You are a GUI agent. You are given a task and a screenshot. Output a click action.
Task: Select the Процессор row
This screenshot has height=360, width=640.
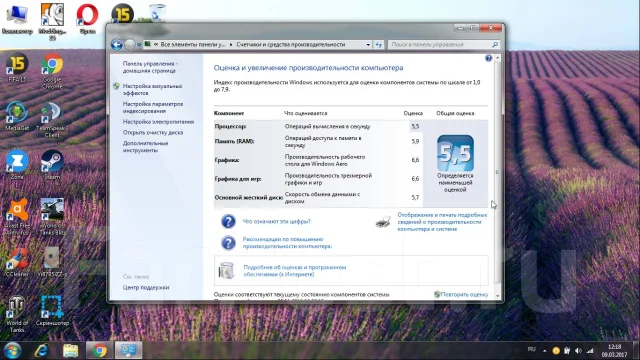(318, 127)
